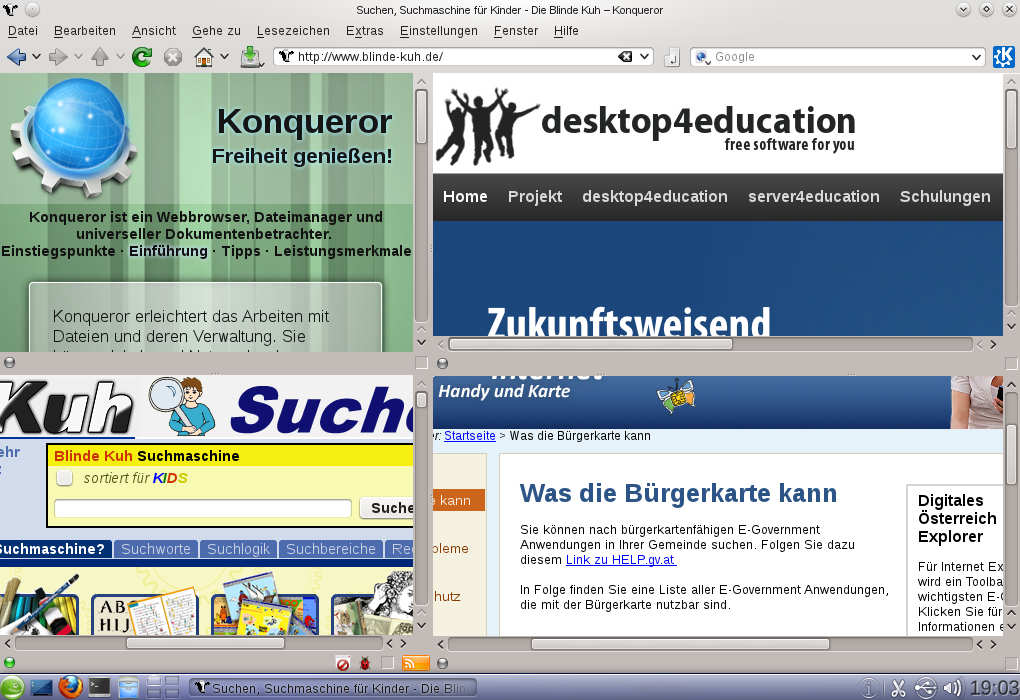Launch Firefox from the taskbar
Screen dimensions: 1020x700
point(70,687)
